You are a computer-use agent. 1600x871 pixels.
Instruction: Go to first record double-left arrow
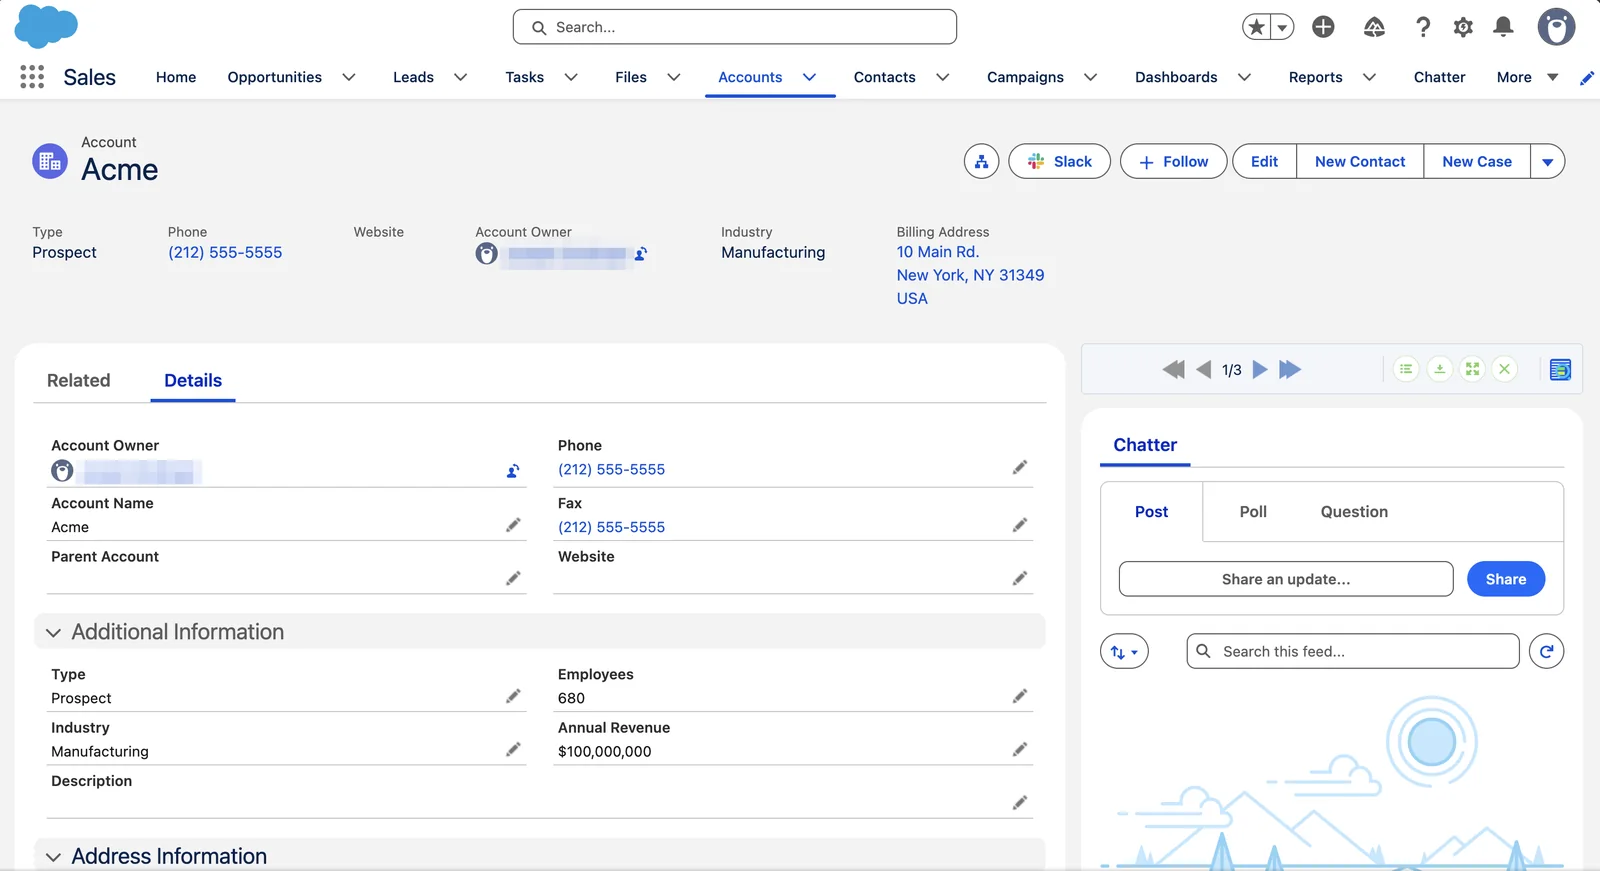[1173, 369]
